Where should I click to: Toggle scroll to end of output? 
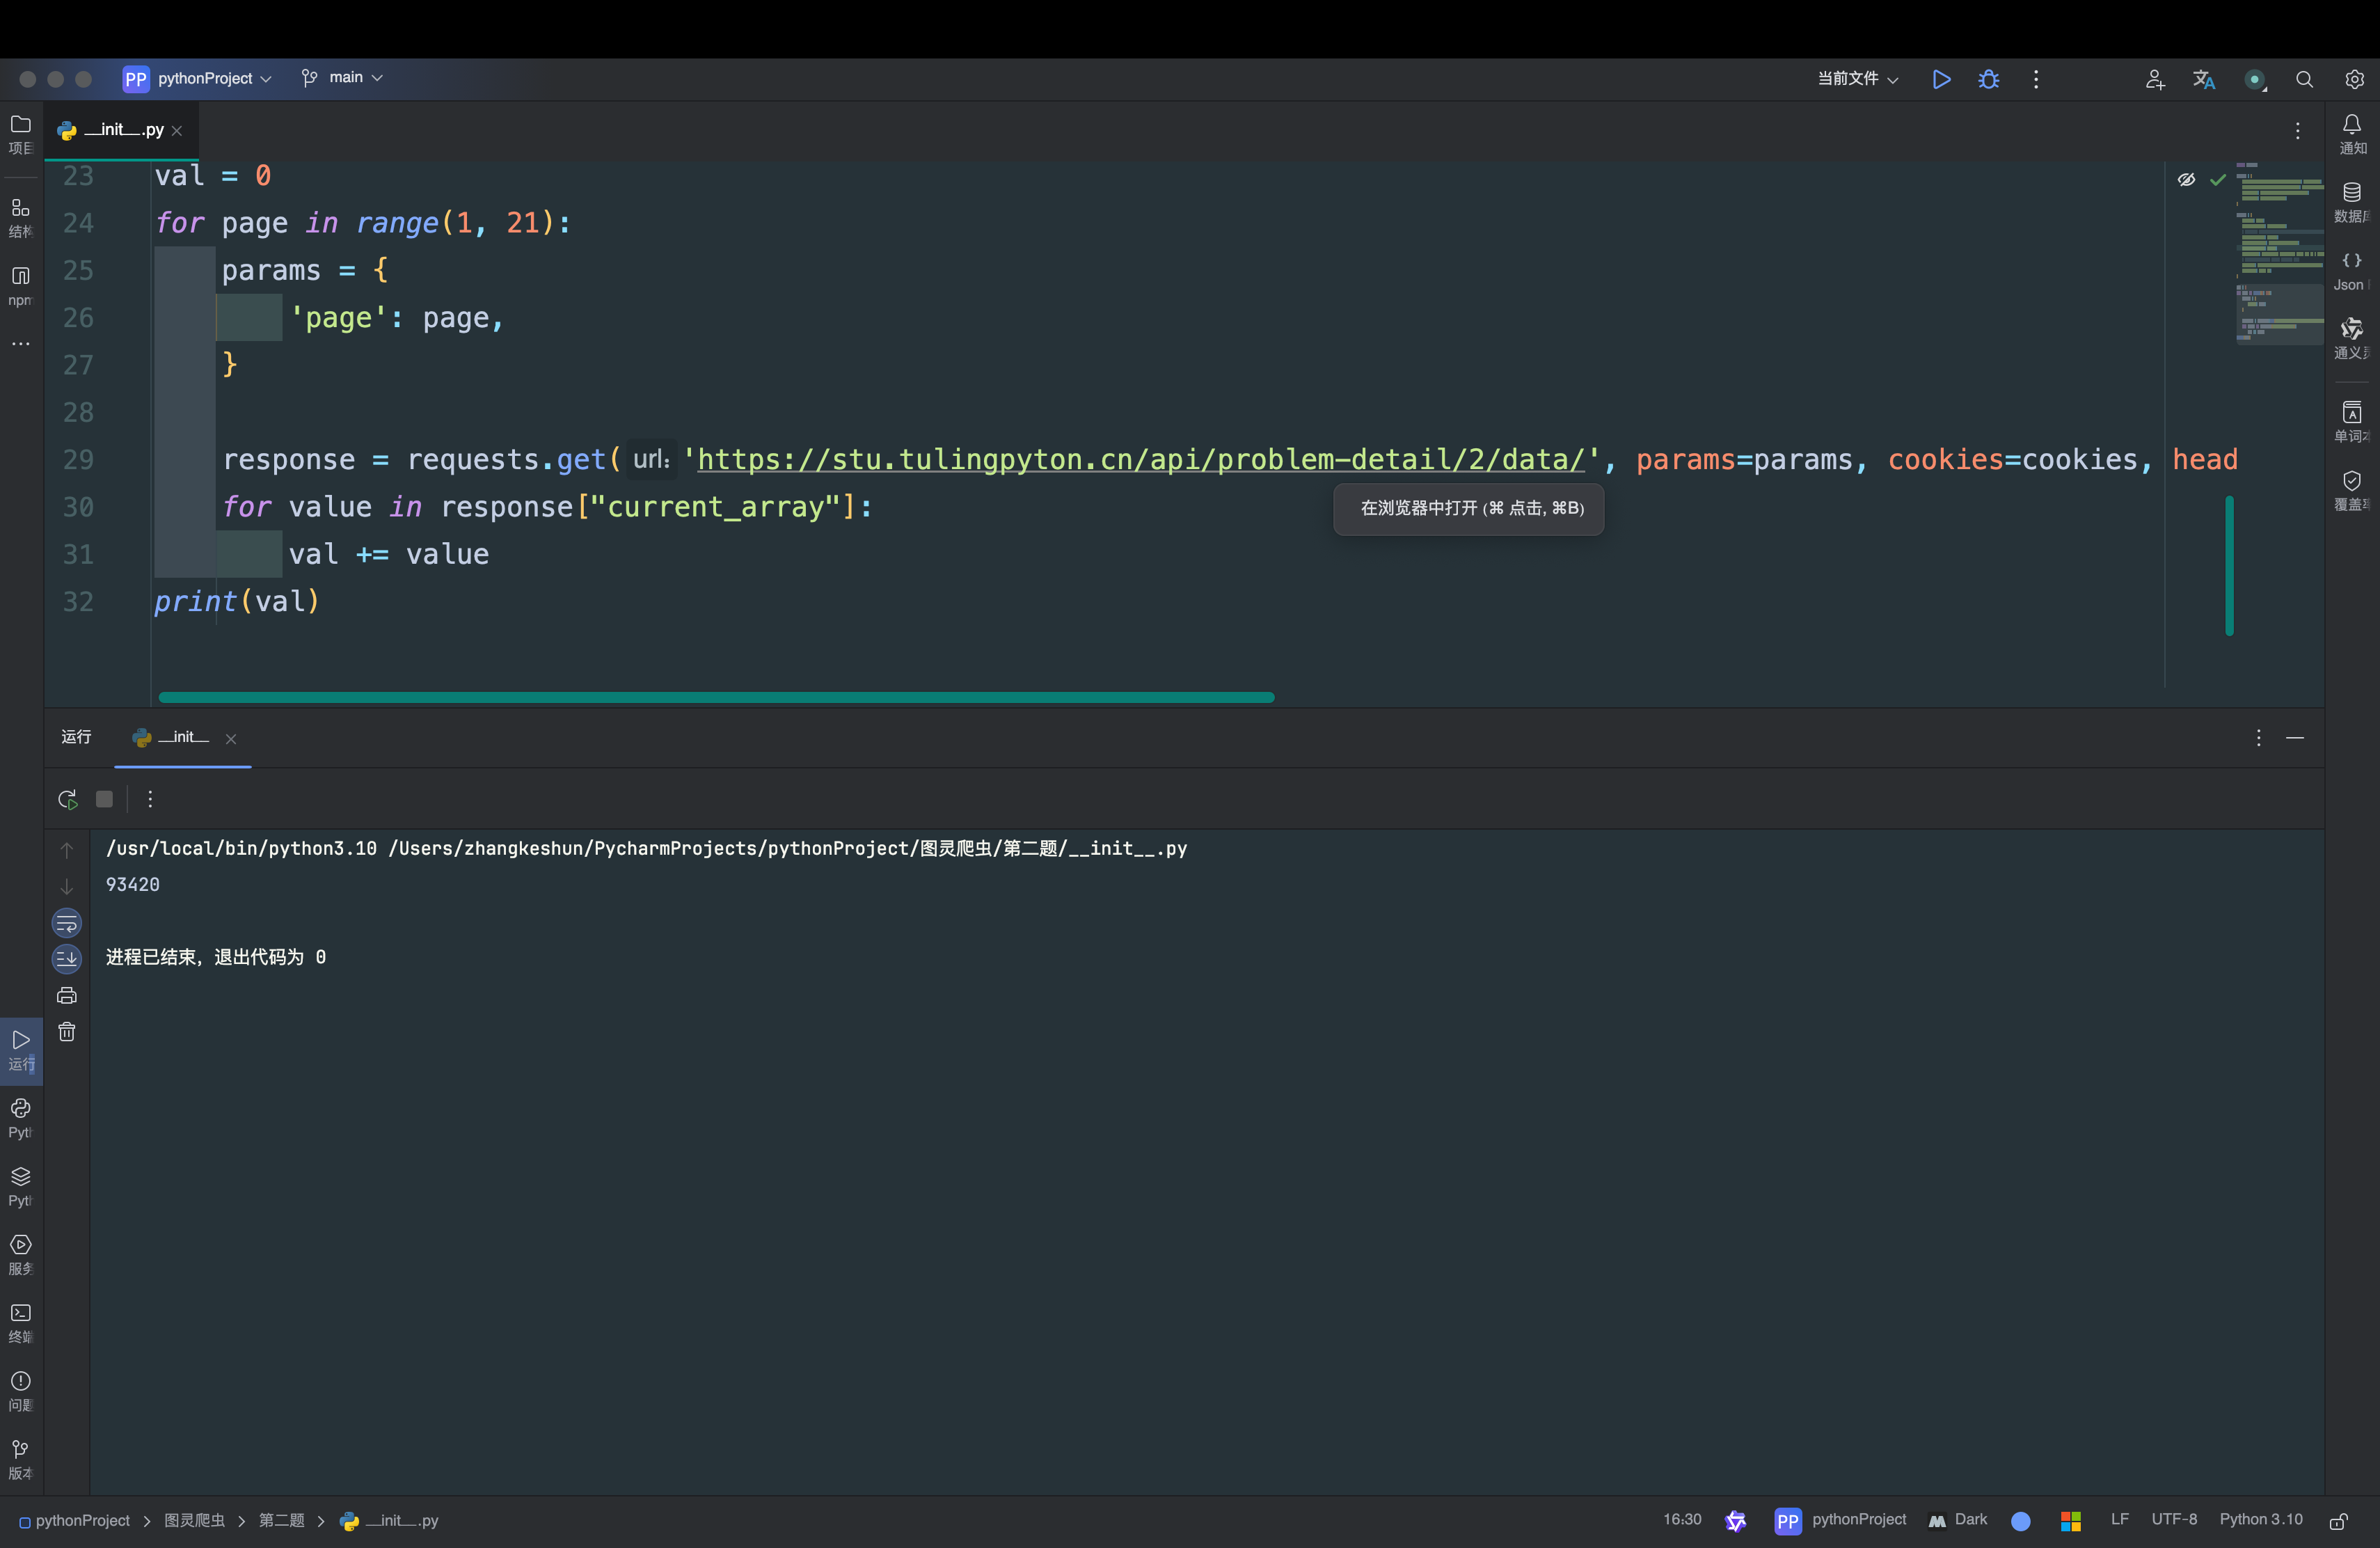(x=67, y=959)
